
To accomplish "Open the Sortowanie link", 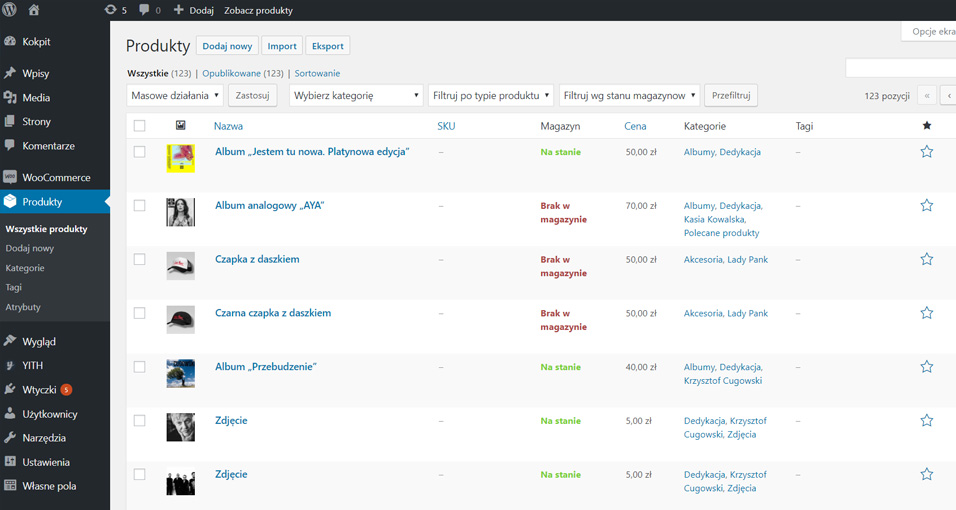I will [x=317, y=73].
